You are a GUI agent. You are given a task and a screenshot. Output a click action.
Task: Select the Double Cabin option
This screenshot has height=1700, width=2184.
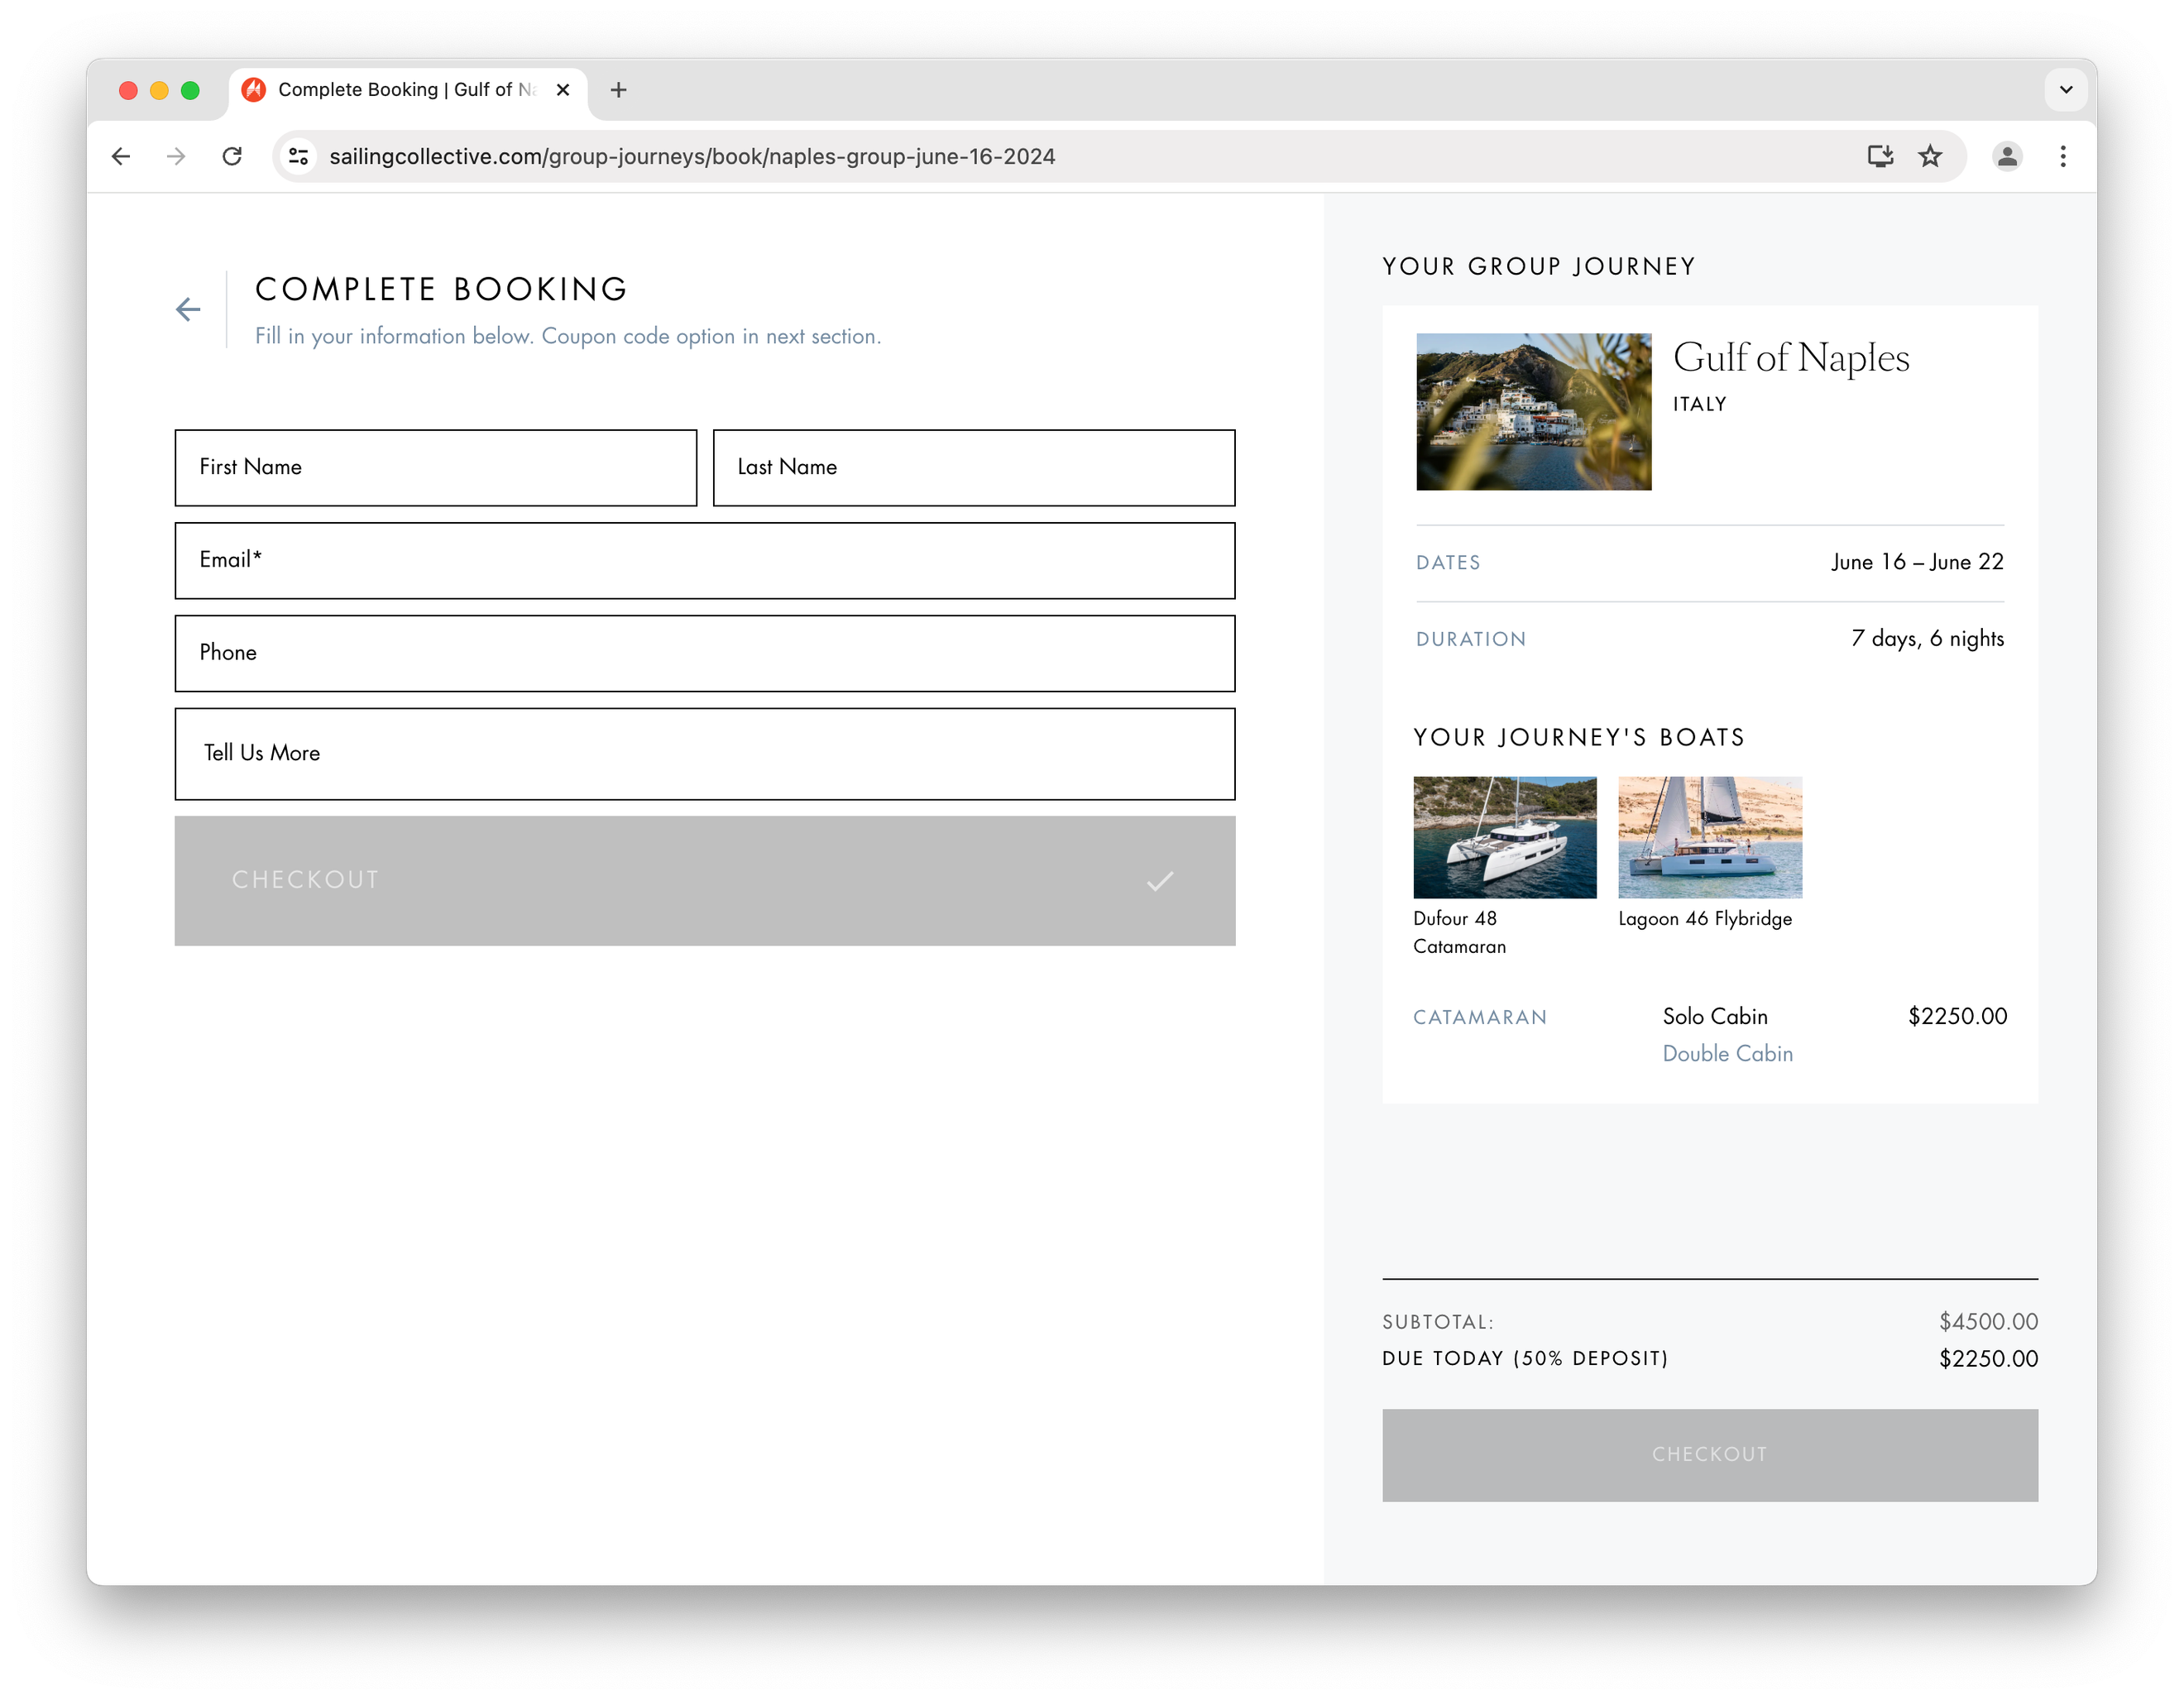click(1727, 1053)
